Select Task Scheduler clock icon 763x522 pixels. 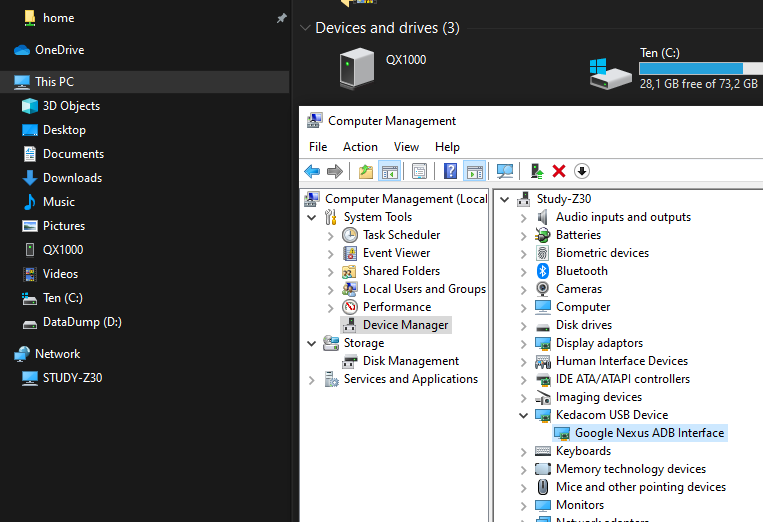coord(349,235)
